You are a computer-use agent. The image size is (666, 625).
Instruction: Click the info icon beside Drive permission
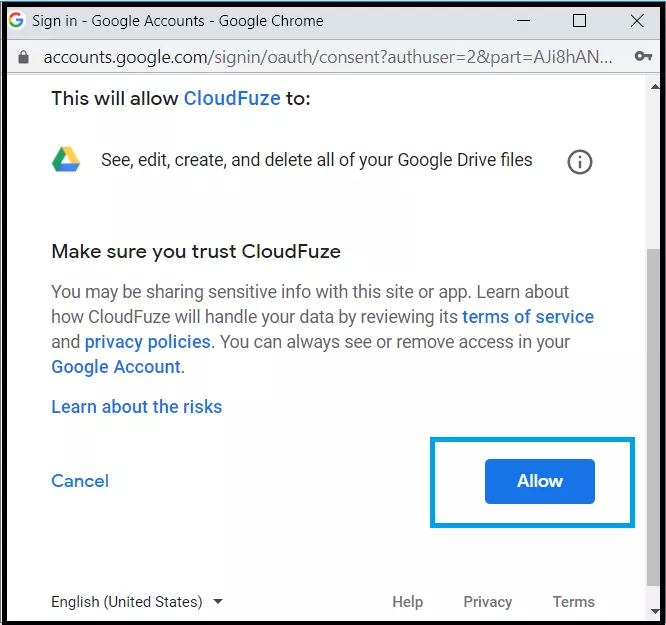pyautogui.click(x=579, y=162)
